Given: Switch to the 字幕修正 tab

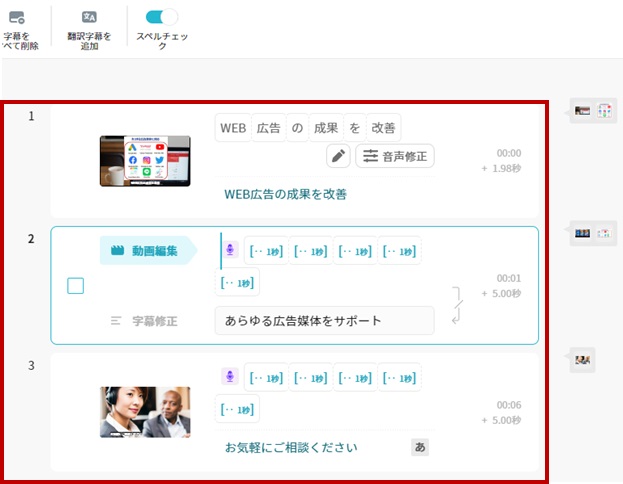Looking at the screenshot, I should pyautogui.click(x=144, y=321).
